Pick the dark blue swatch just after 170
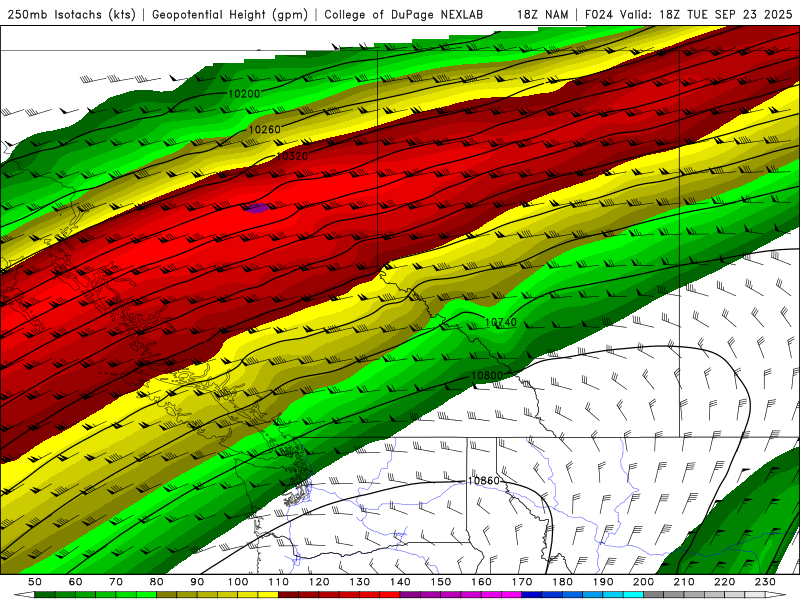Viewport: 800px width, 600px height. (x=532, y=594)
